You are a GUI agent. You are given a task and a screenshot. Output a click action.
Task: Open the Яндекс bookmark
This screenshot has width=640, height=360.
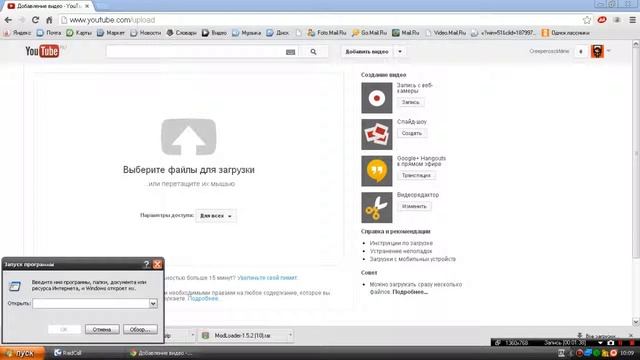[18, 33]
